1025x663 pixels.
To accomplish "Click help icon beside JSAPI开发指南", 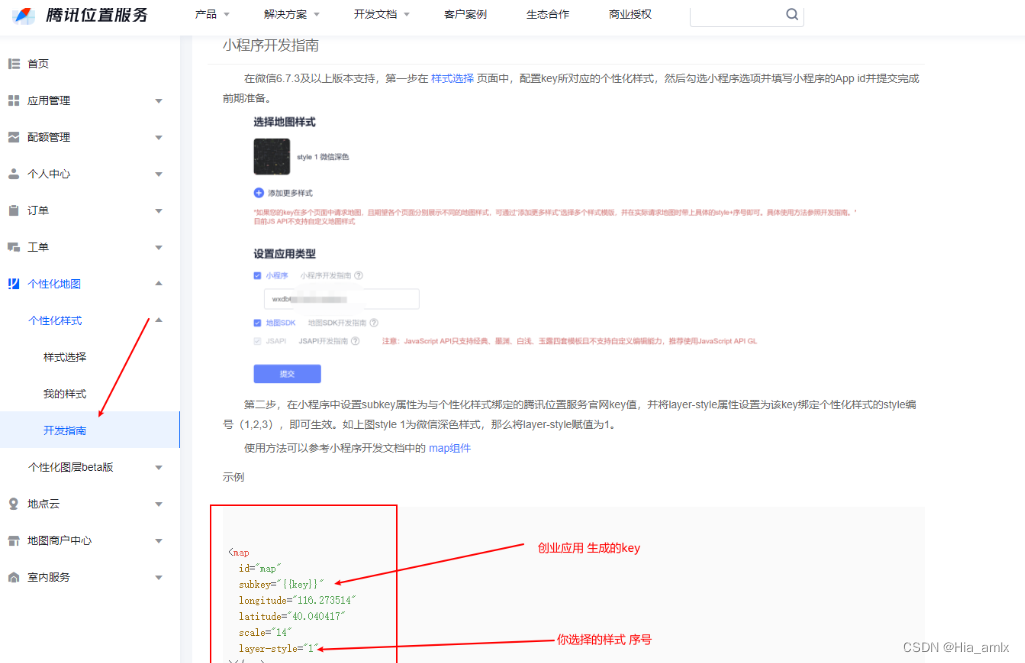I will (355, 341).
